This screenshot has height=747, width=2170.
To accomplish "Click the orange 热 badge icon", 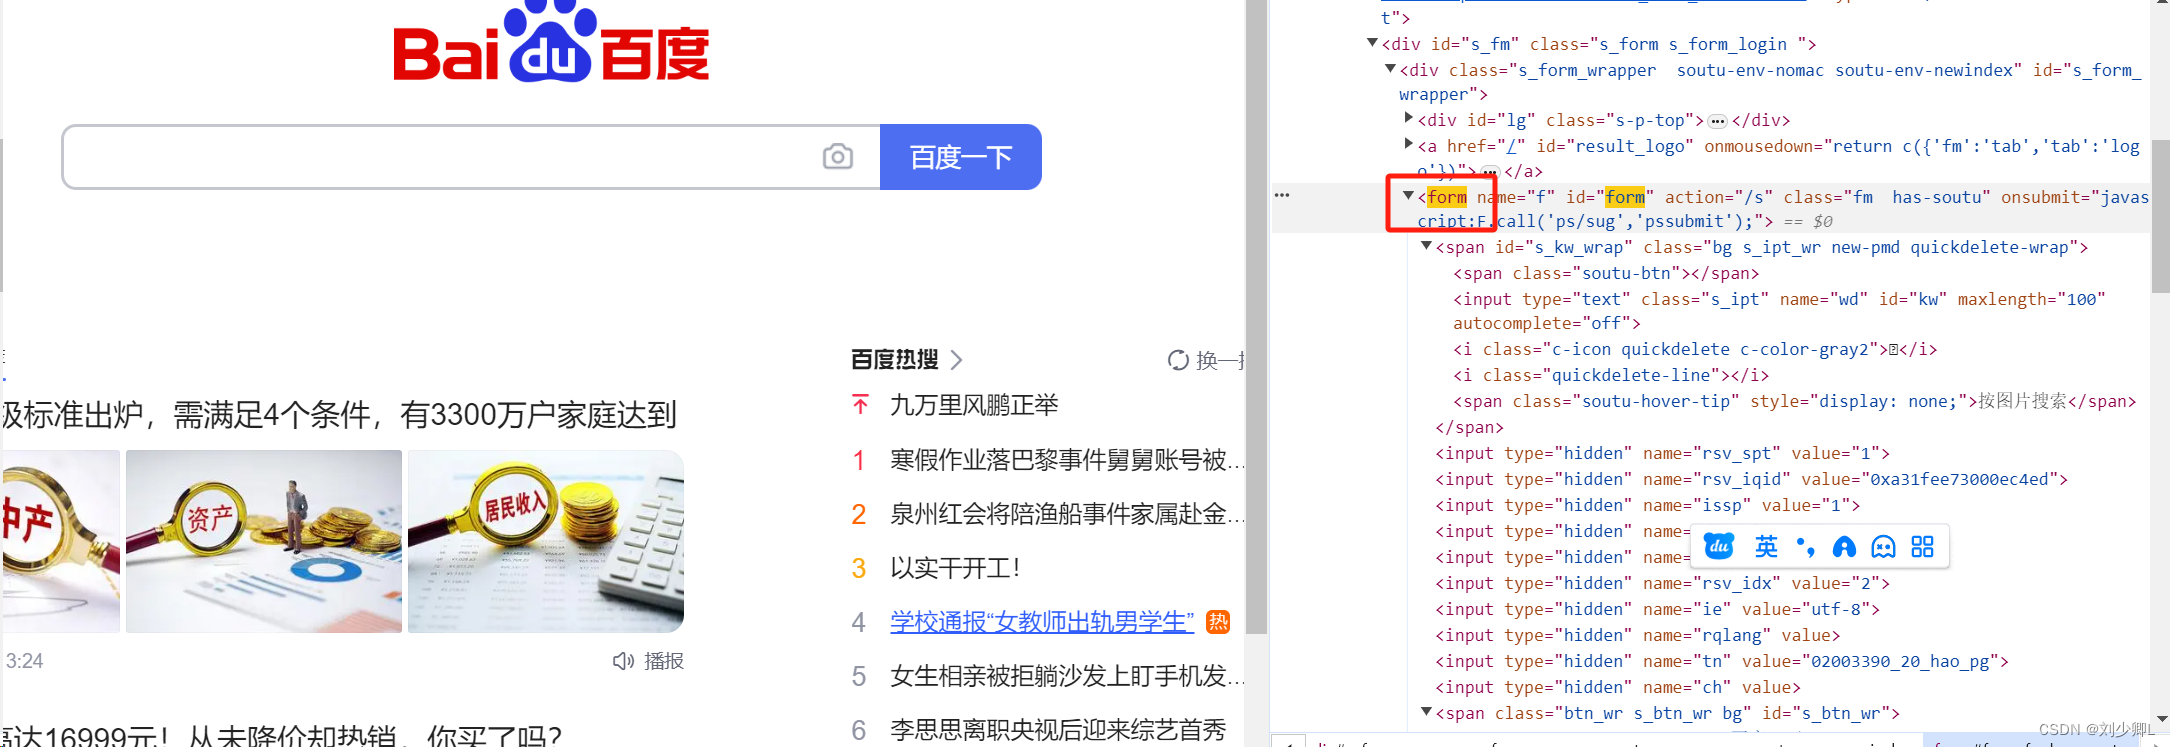I will click(x=1218, y=622).
